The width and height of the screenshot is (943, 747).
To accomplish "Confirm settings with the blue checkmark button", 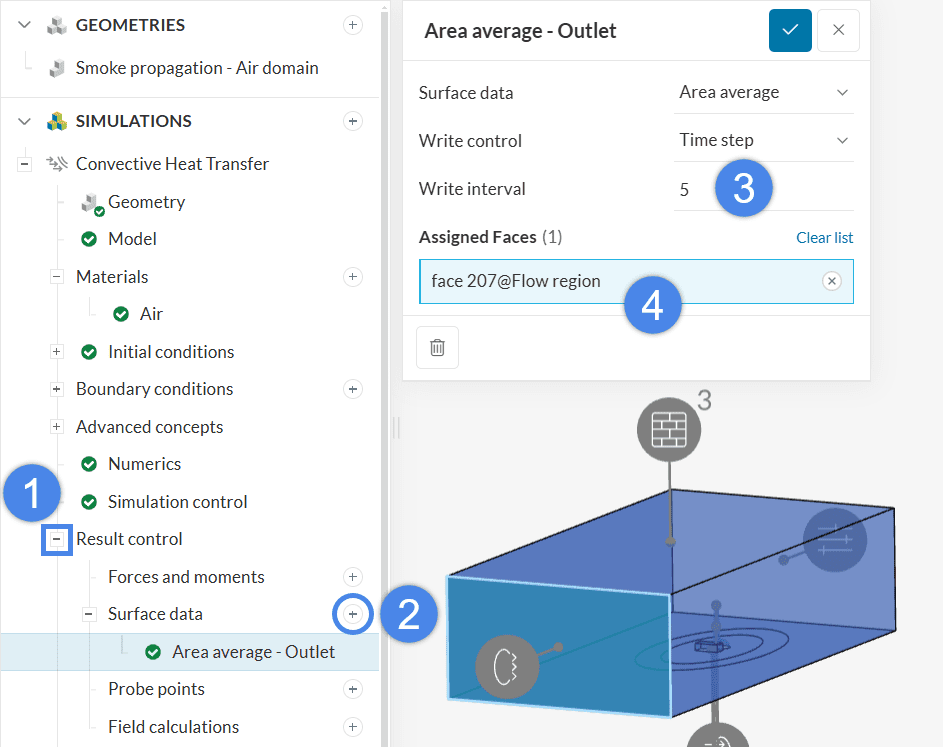I will [x=790, y=31].
